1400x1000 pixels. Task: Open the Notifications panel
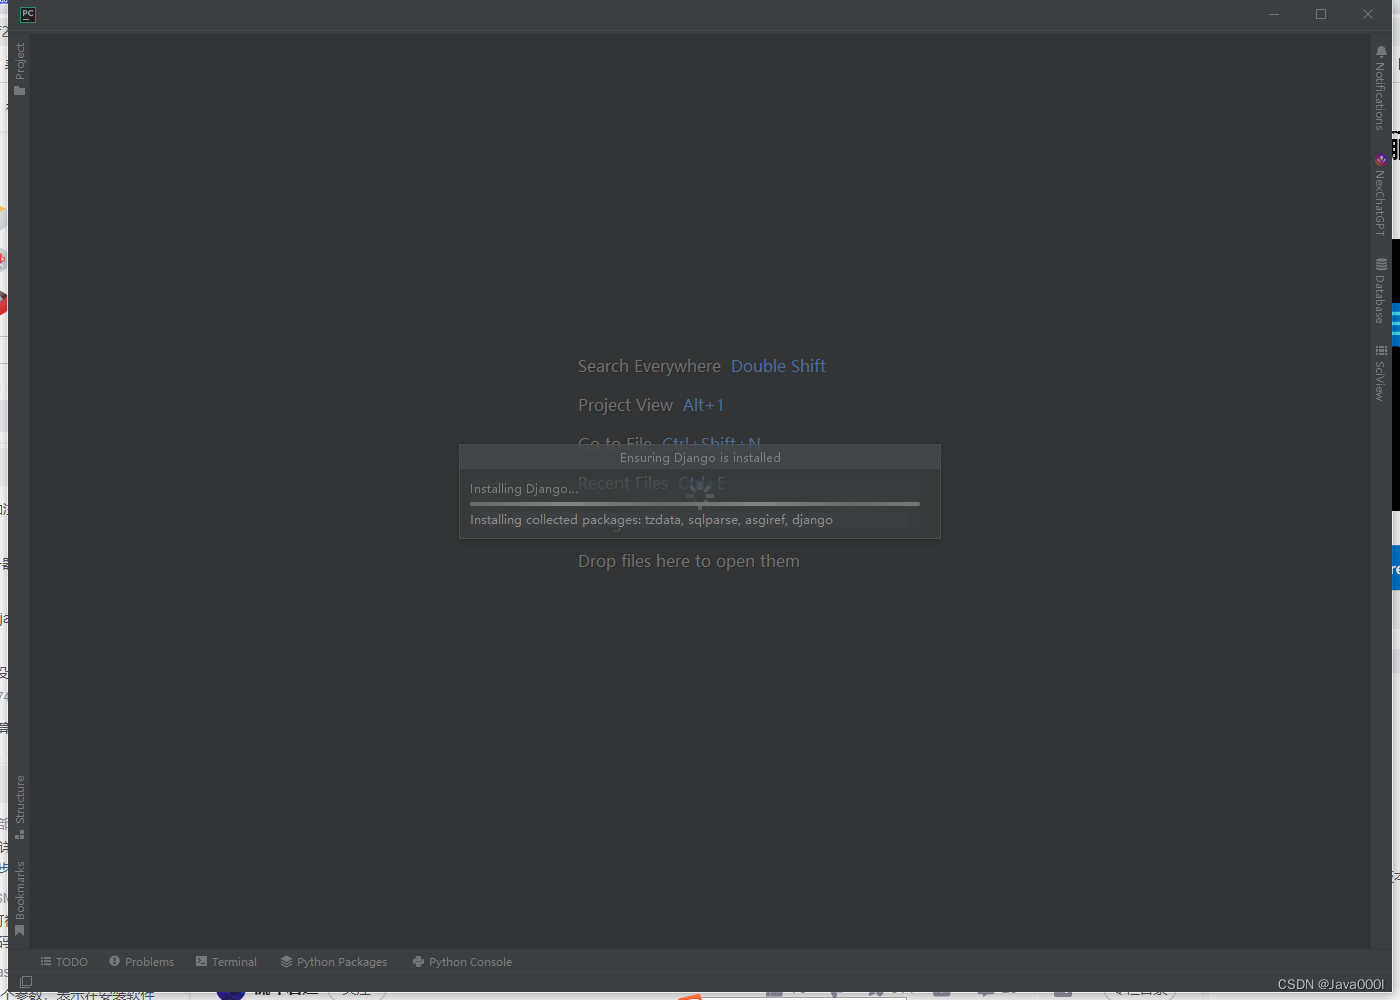[1380, 88]
